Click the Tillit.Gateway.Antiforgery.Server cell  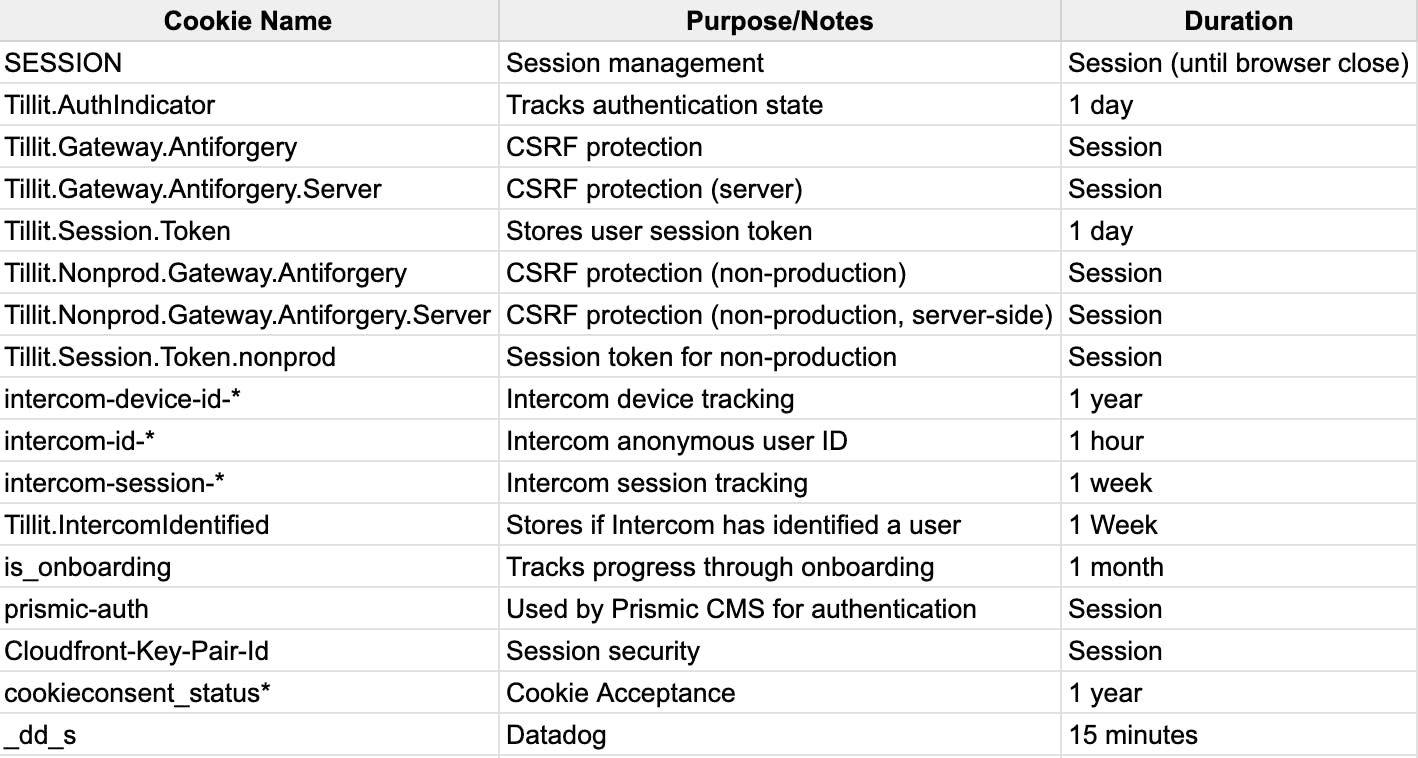pyautogui.click(x=249, y=189)
